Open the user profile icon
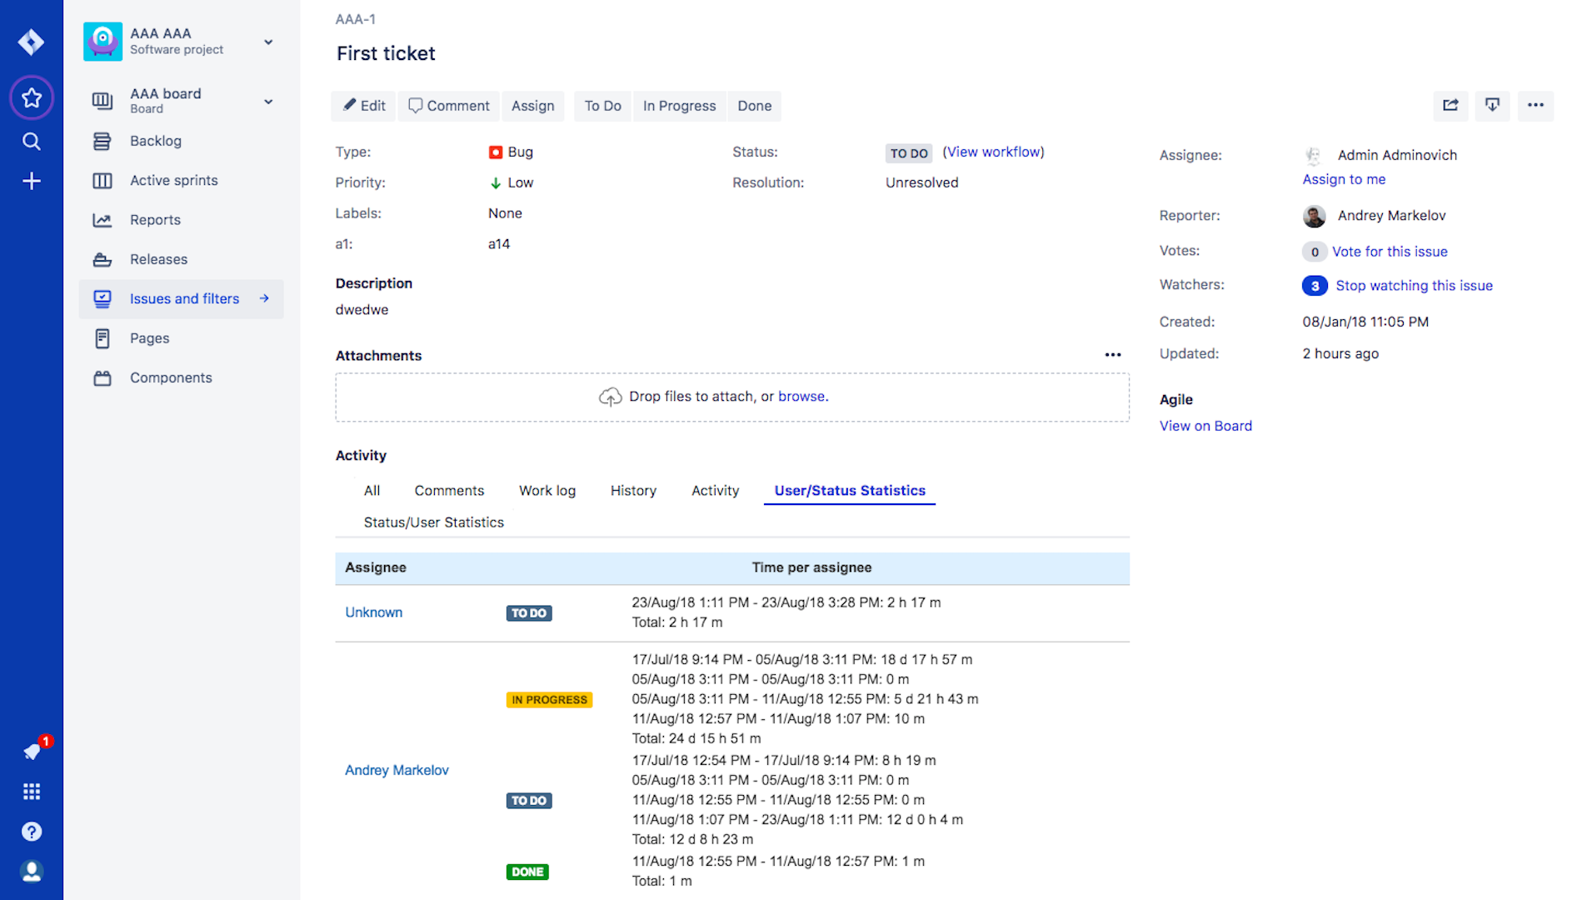 click(x=32, y=872)
